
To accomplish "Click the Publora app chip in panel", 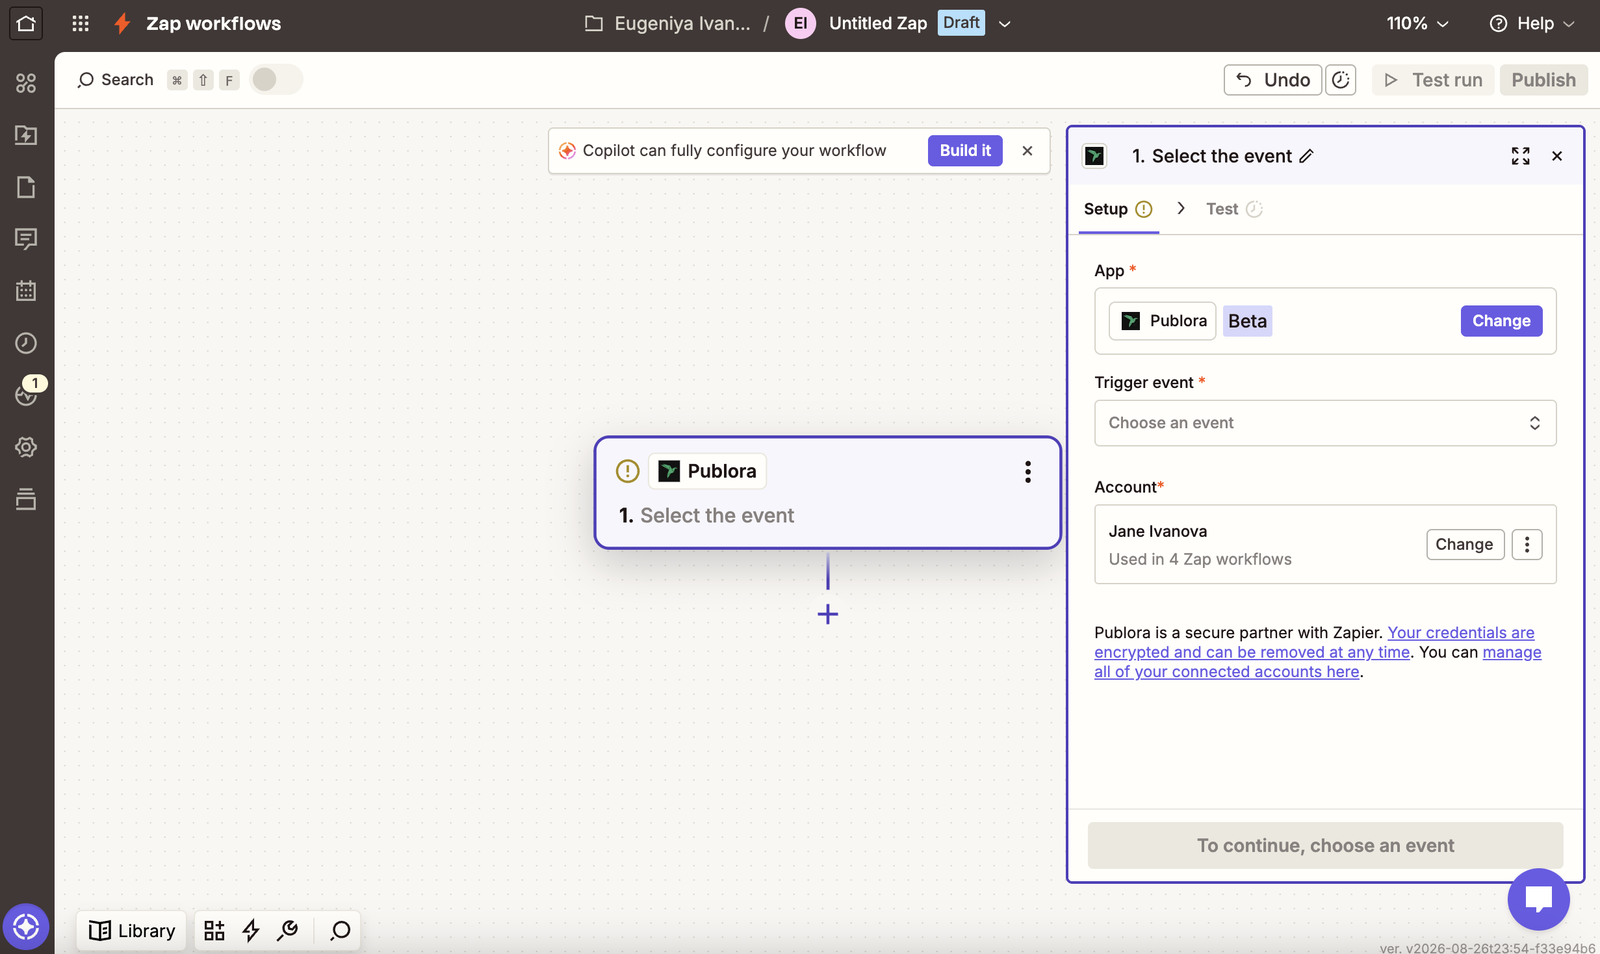I will (1162, 321).
